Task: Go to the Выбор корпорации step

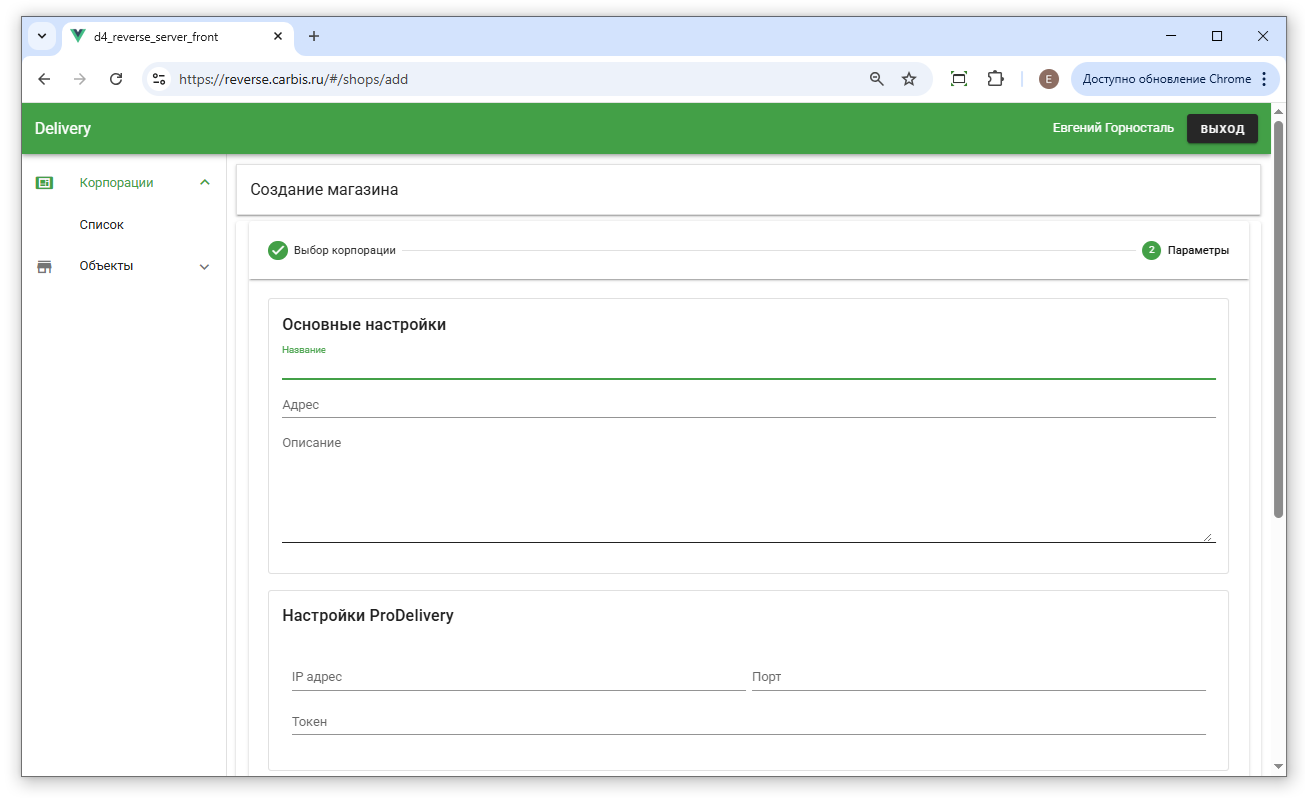Action: pyautogui.click(x=332, y=250)
